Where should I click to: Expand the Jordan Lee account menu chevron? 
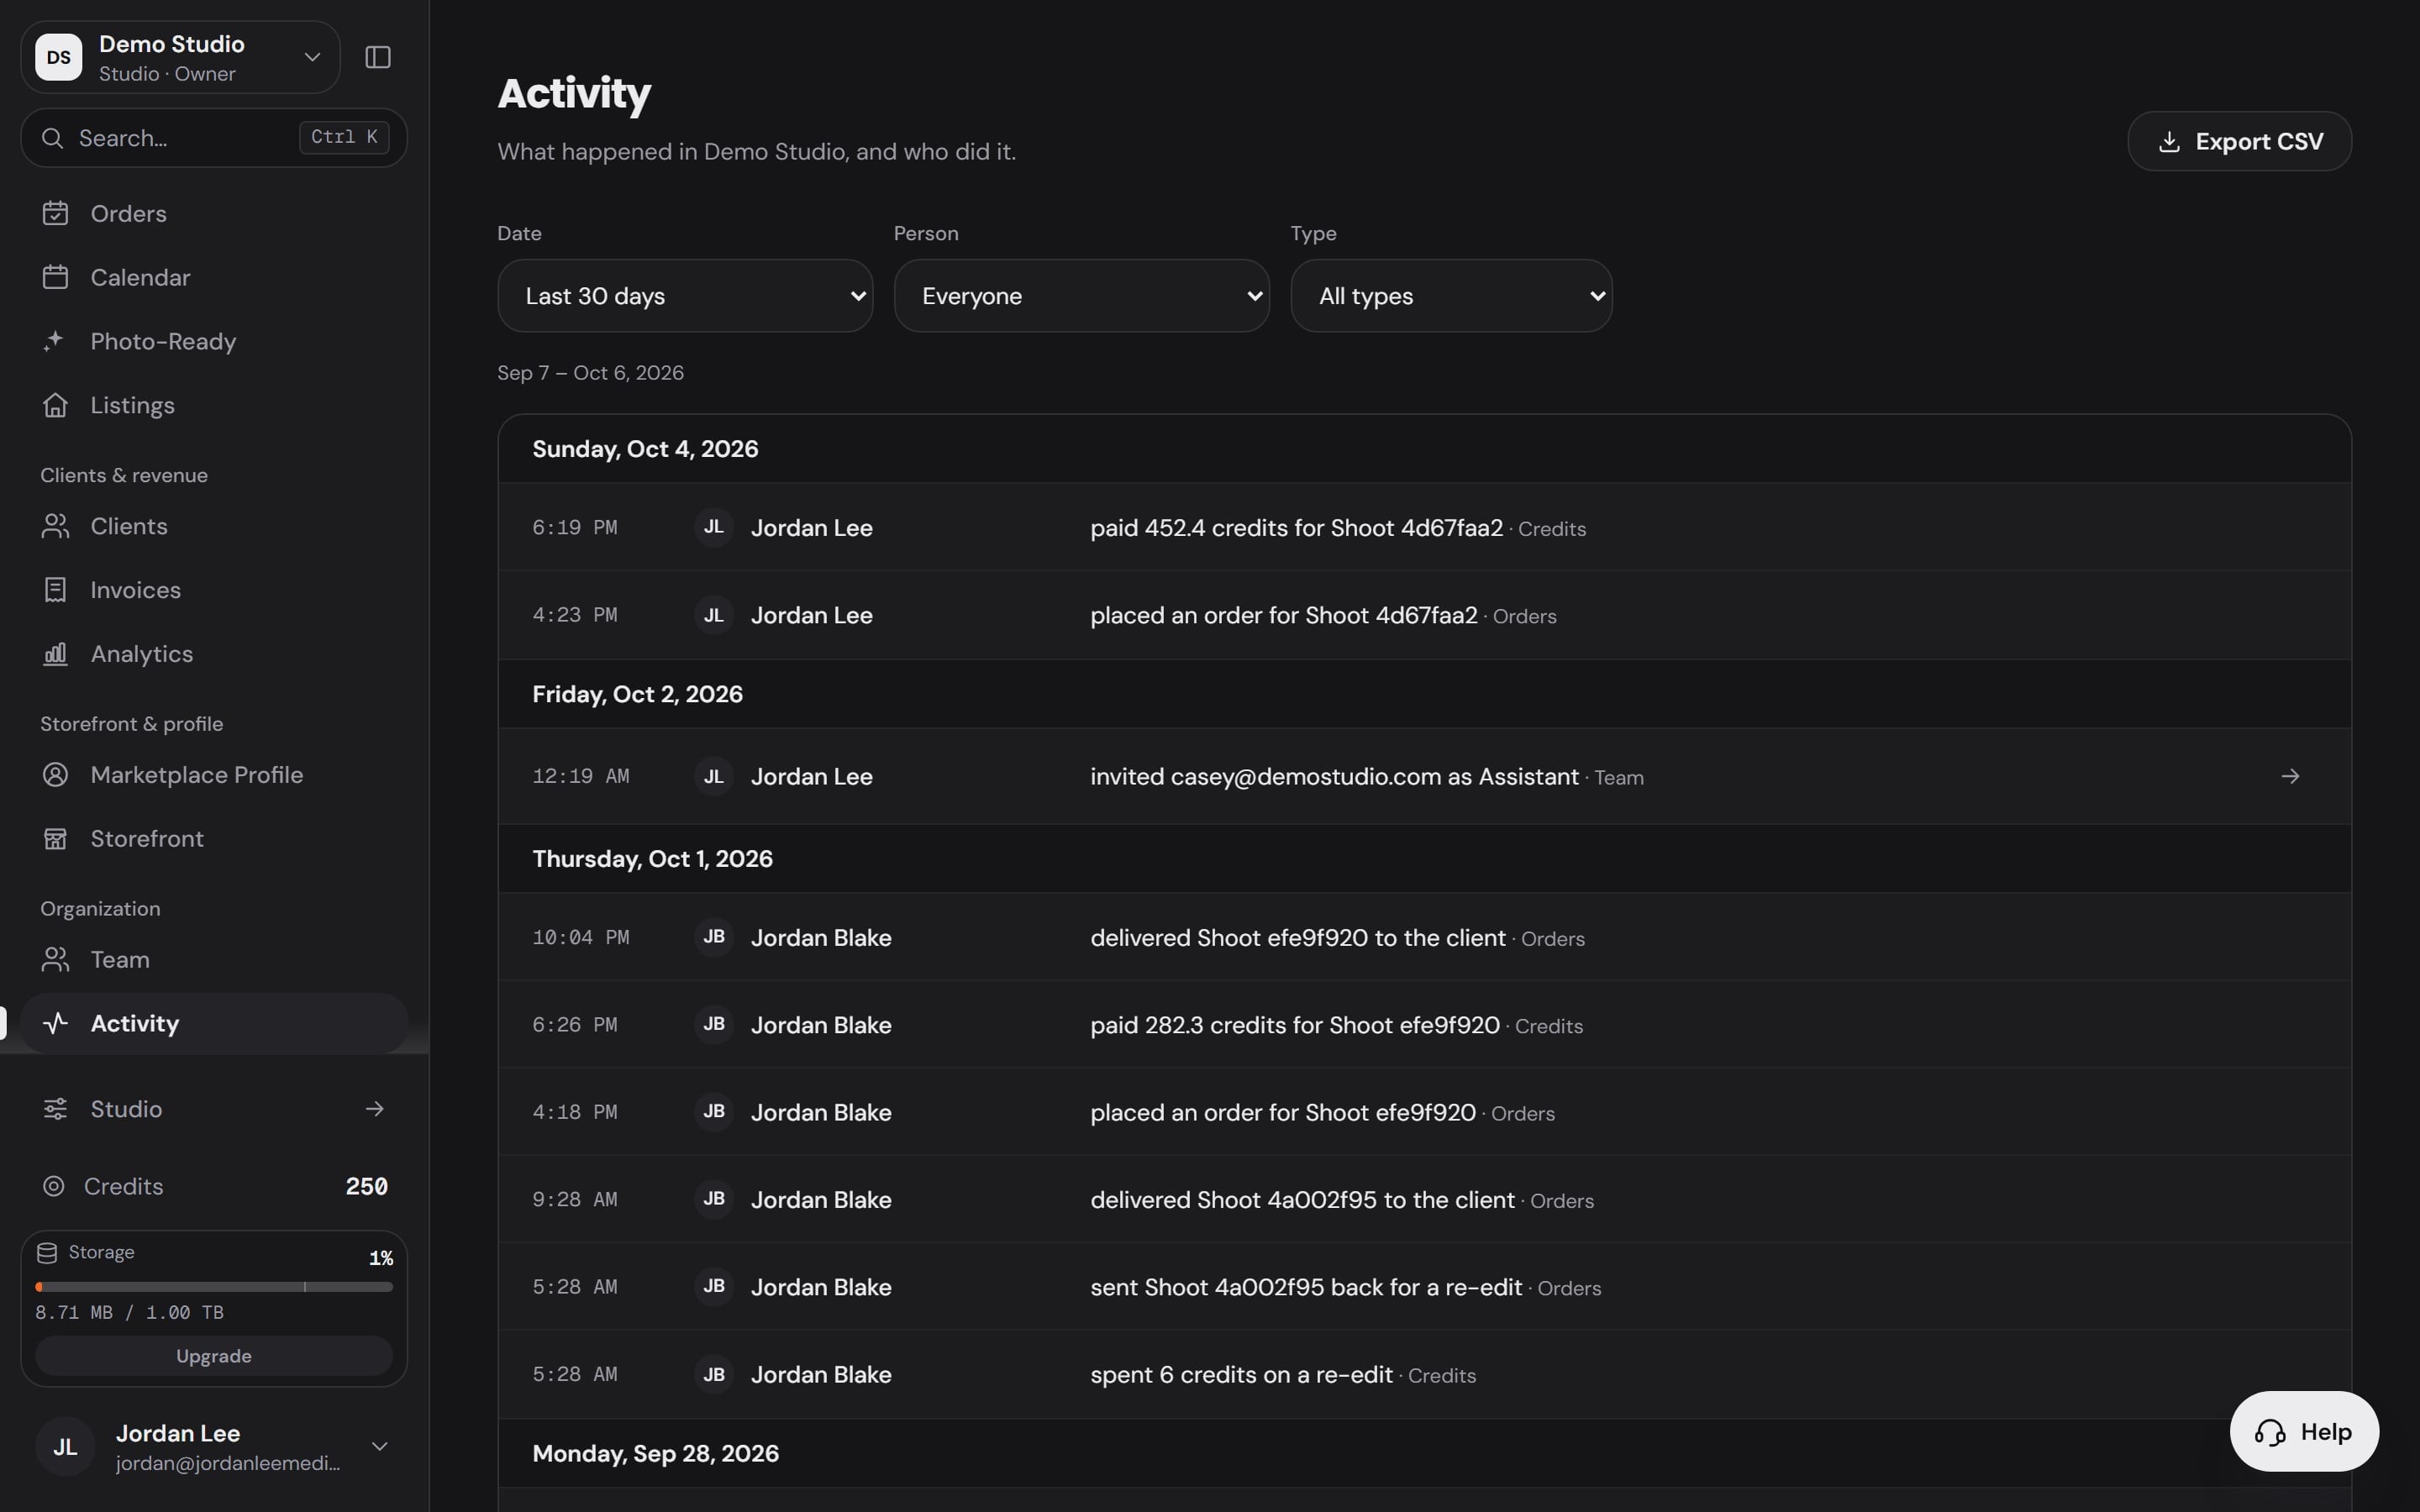point(380,1447)
